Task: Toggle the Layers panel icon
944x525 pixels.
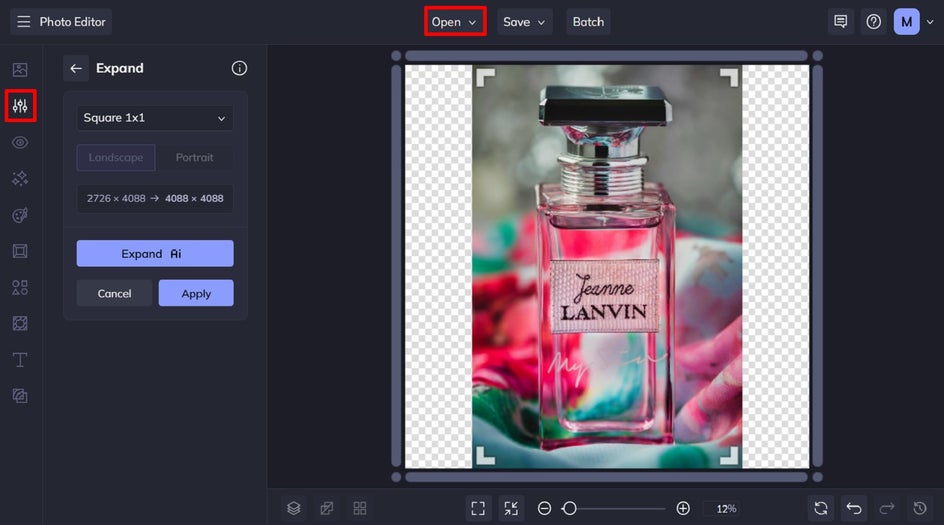Action: 294,508
